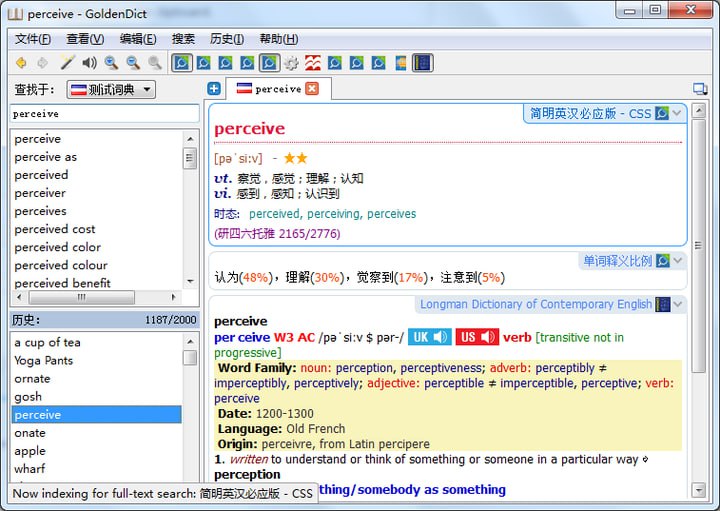Select 'perceived cost' in word list
This screenshot has width=720, height=511.
pyautogui.click(x=55, y=229)
